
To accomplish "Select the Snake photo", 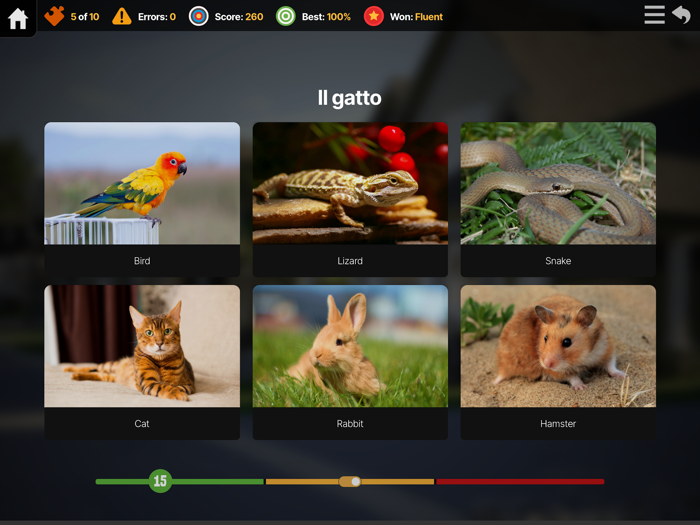I will click(x=558, y=183).
